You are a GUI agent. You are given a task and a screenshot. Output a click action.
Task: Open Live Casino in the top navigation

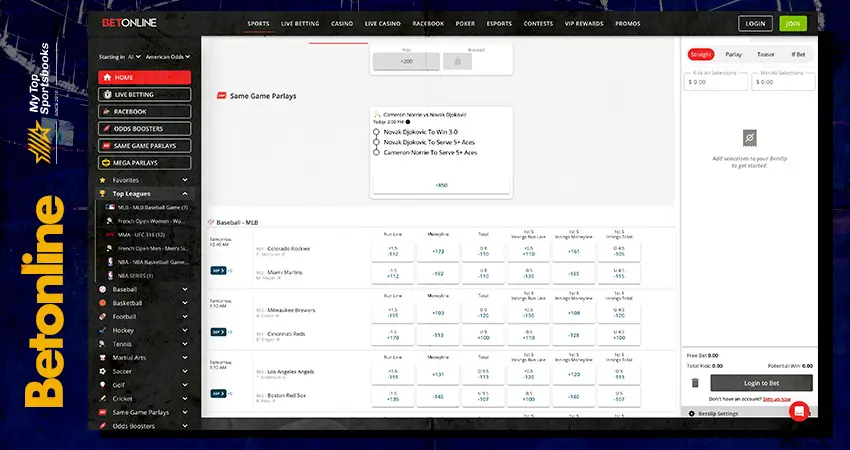click(x=383, y=24)
